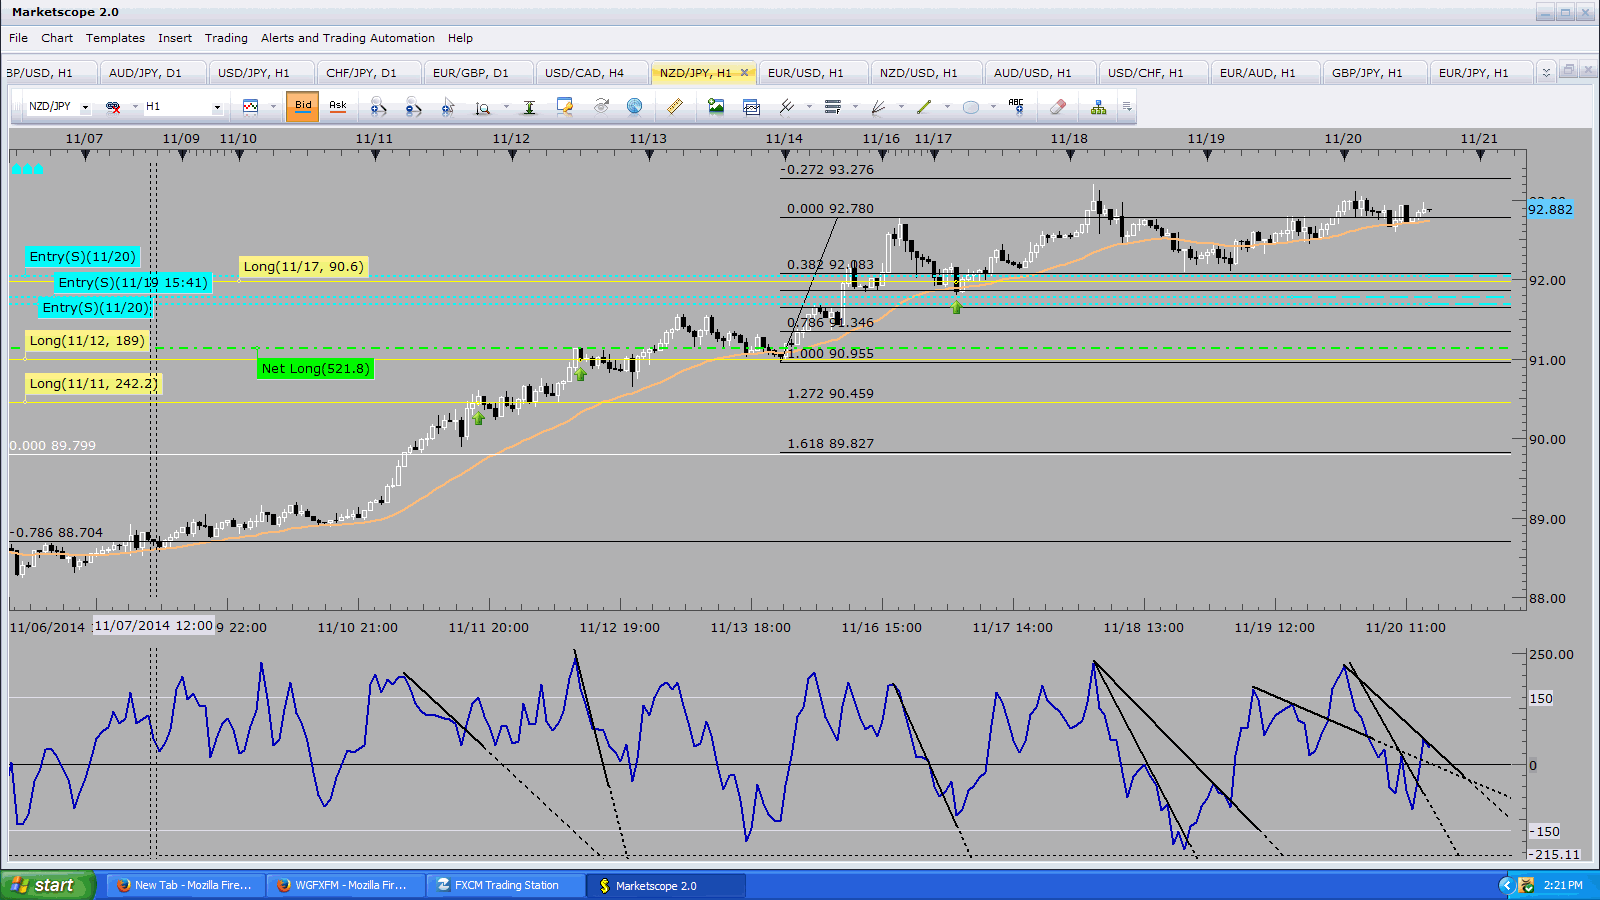Click the Net Long(521.8) position label
The height and width of the screenshot is (900, 1600).
tap(315, 369)
